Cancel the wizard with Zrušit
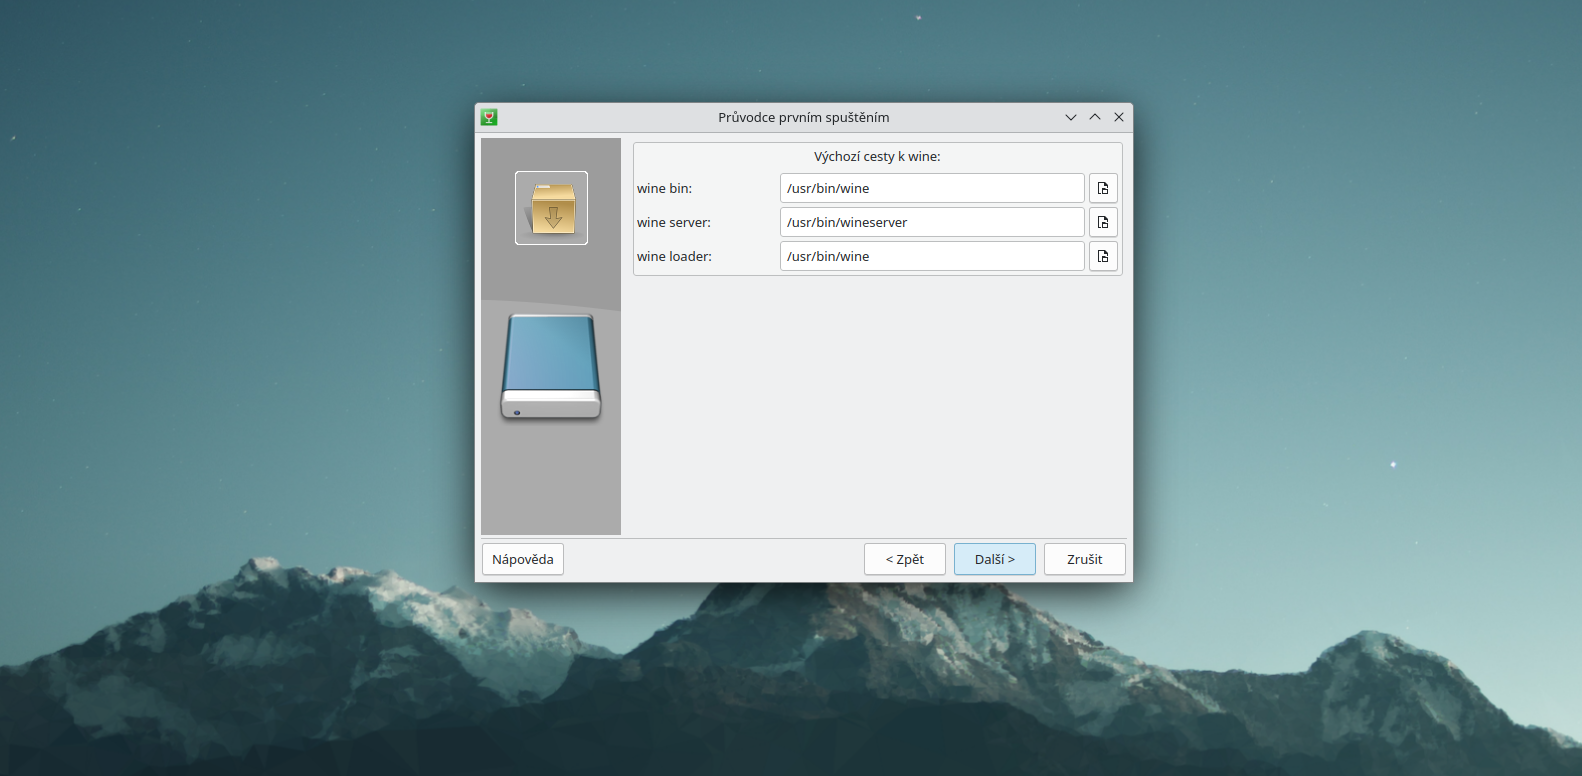 1085,559
